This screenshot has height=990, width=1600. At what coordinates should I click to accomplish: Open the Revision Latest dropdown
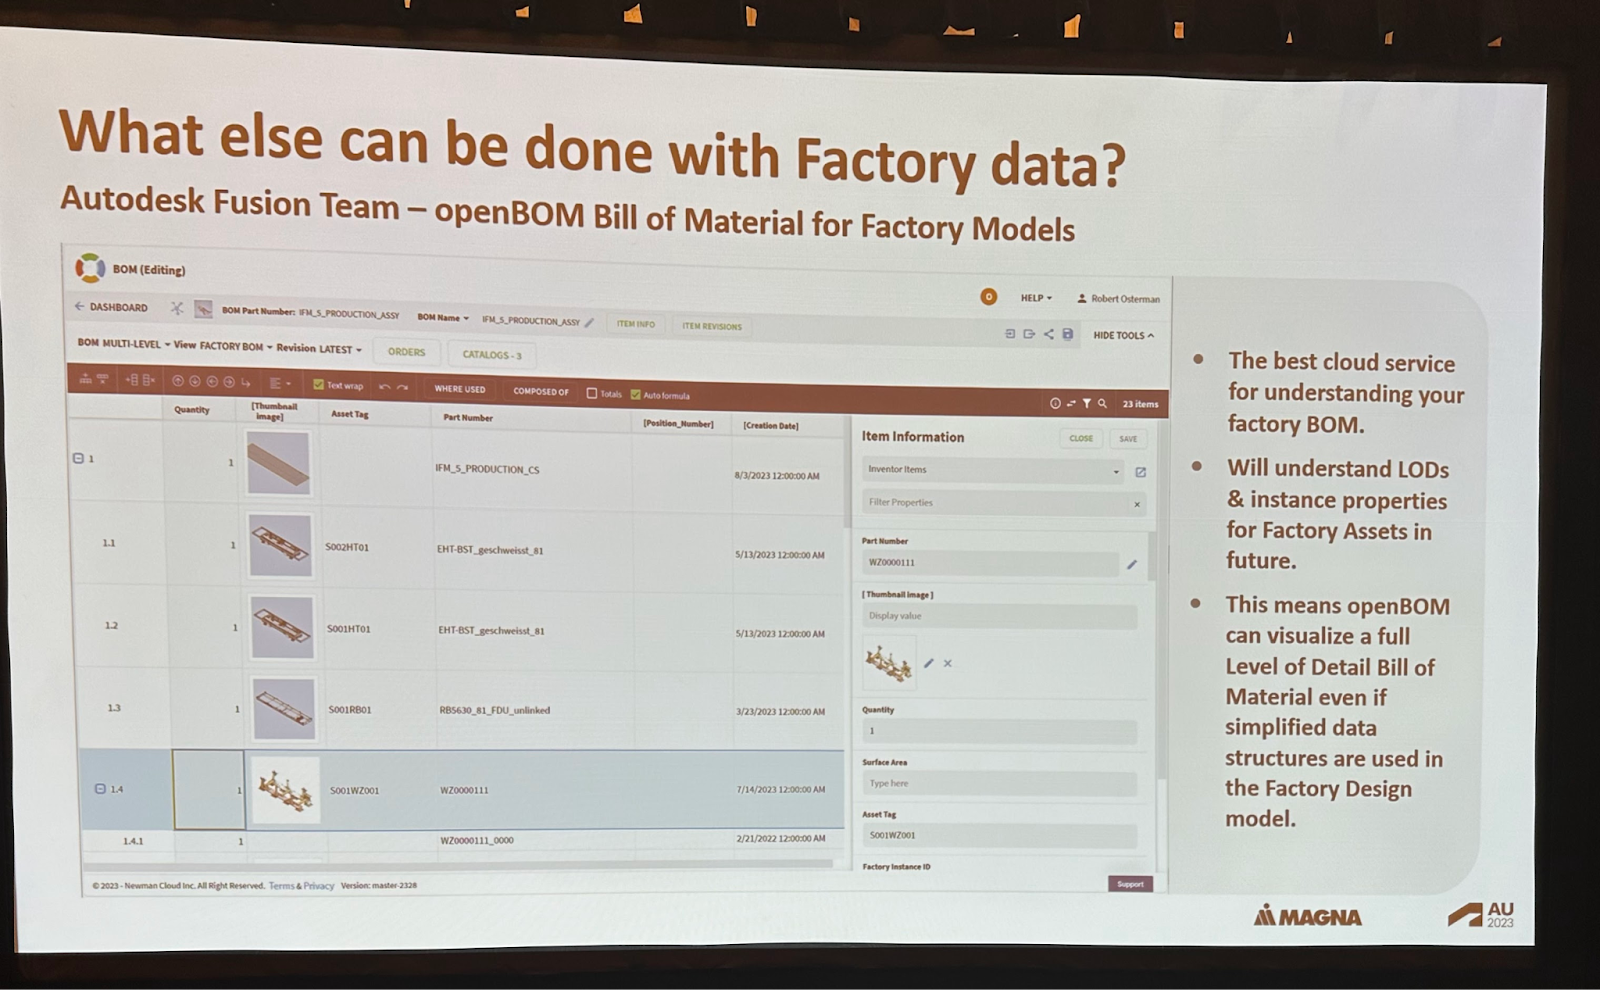(x=319, y=348)
